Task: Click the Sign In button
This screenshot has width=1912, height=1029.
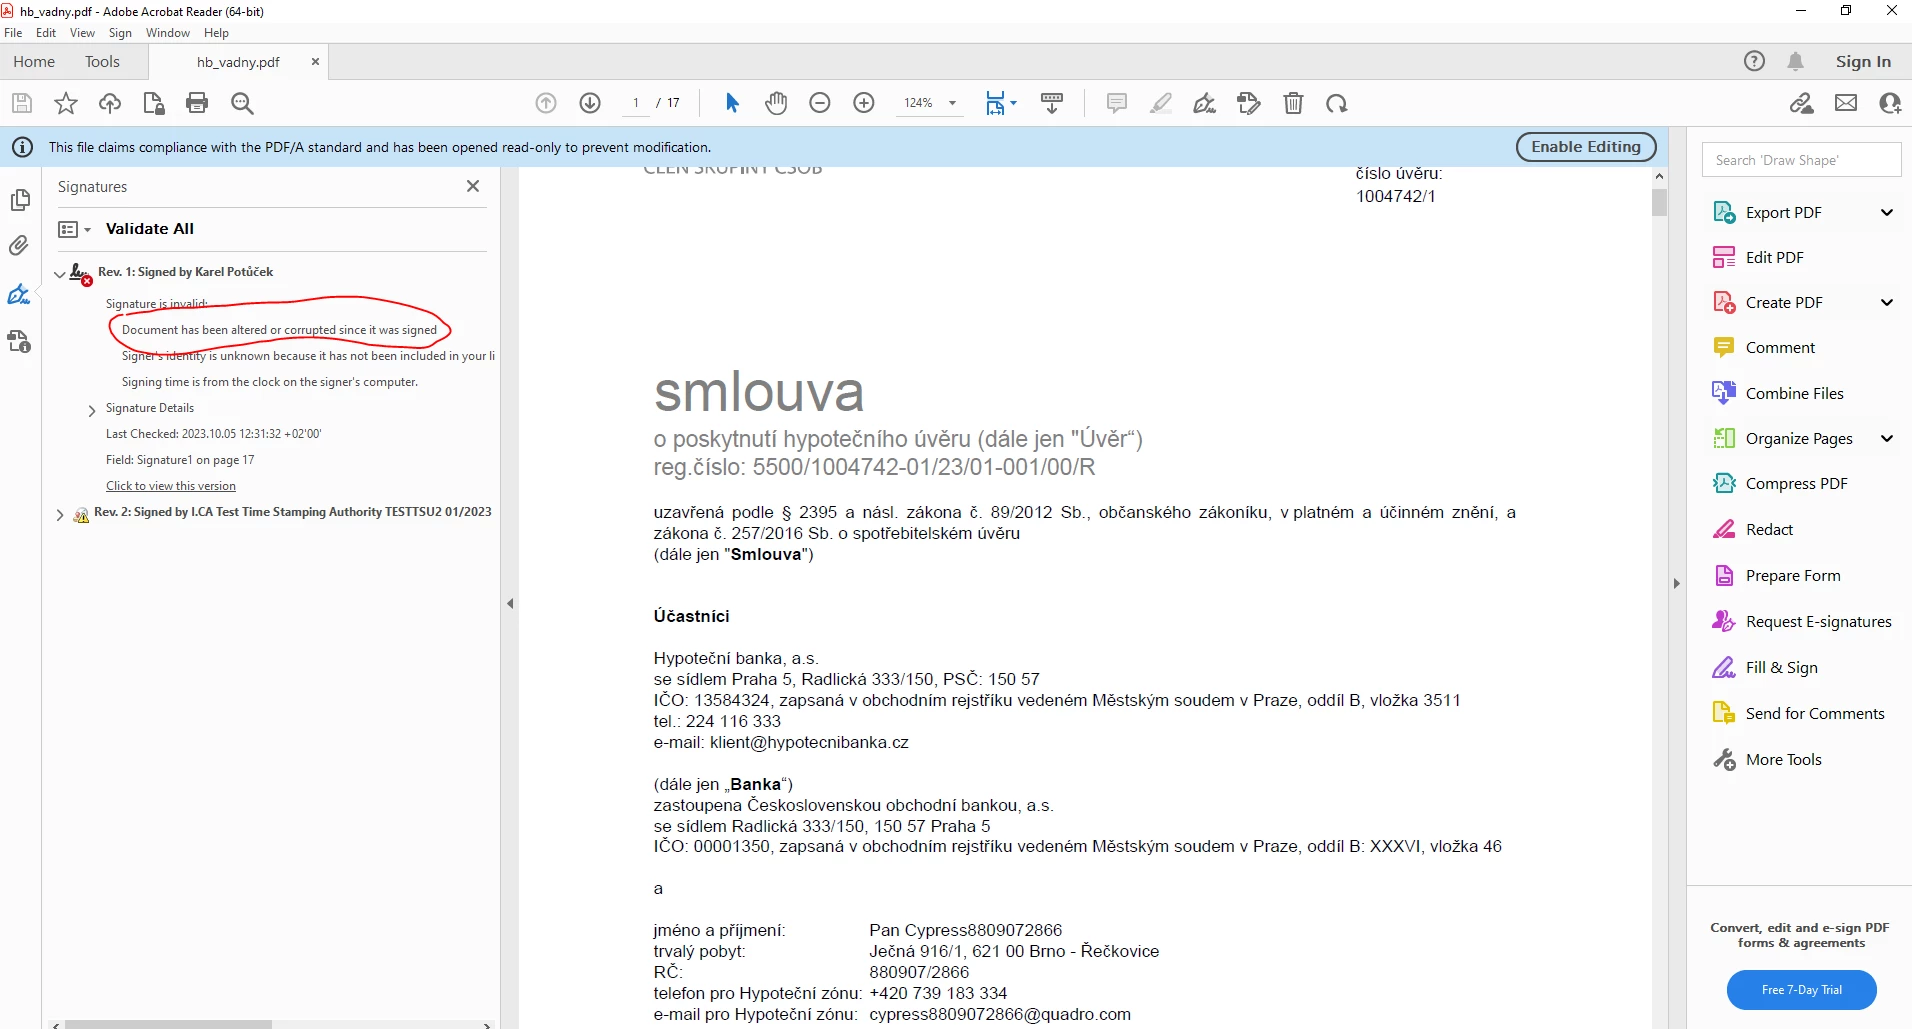Action: tap(1863, 61)
